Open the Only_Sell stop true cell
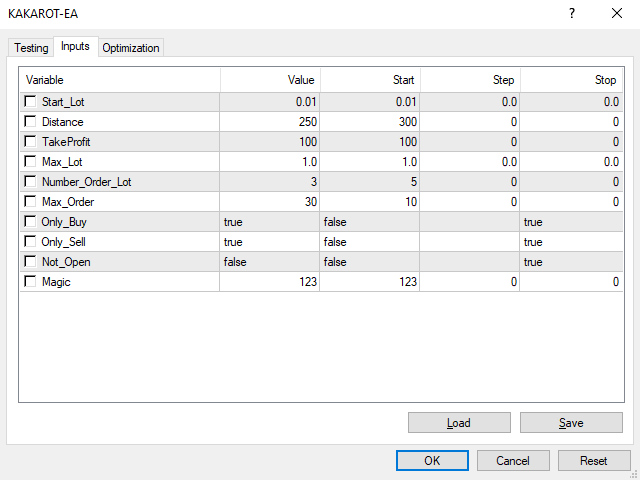Image resolution: width=640 pixels, height=480 pixels. (571, 242)
